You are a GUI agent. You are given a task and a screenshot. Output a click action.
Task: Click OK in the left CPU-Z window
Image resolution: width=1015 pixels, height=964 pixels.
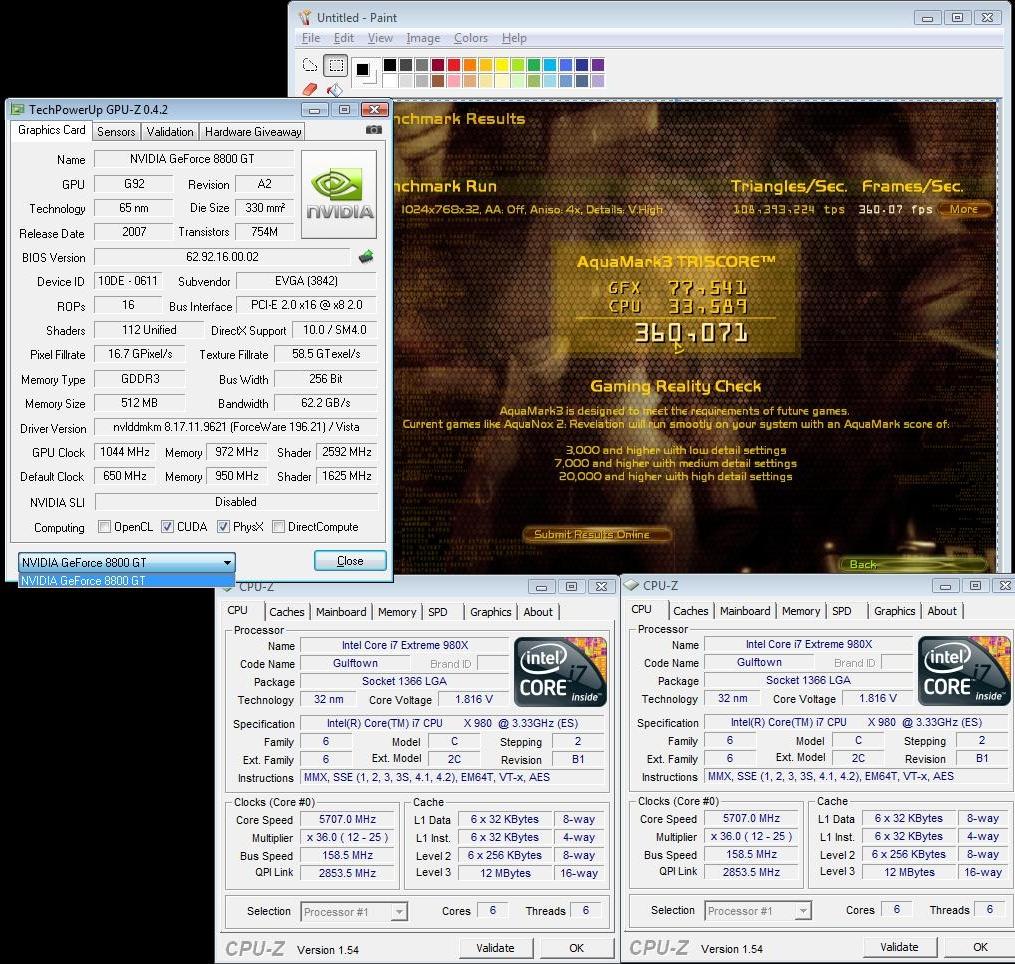(576, 948)
